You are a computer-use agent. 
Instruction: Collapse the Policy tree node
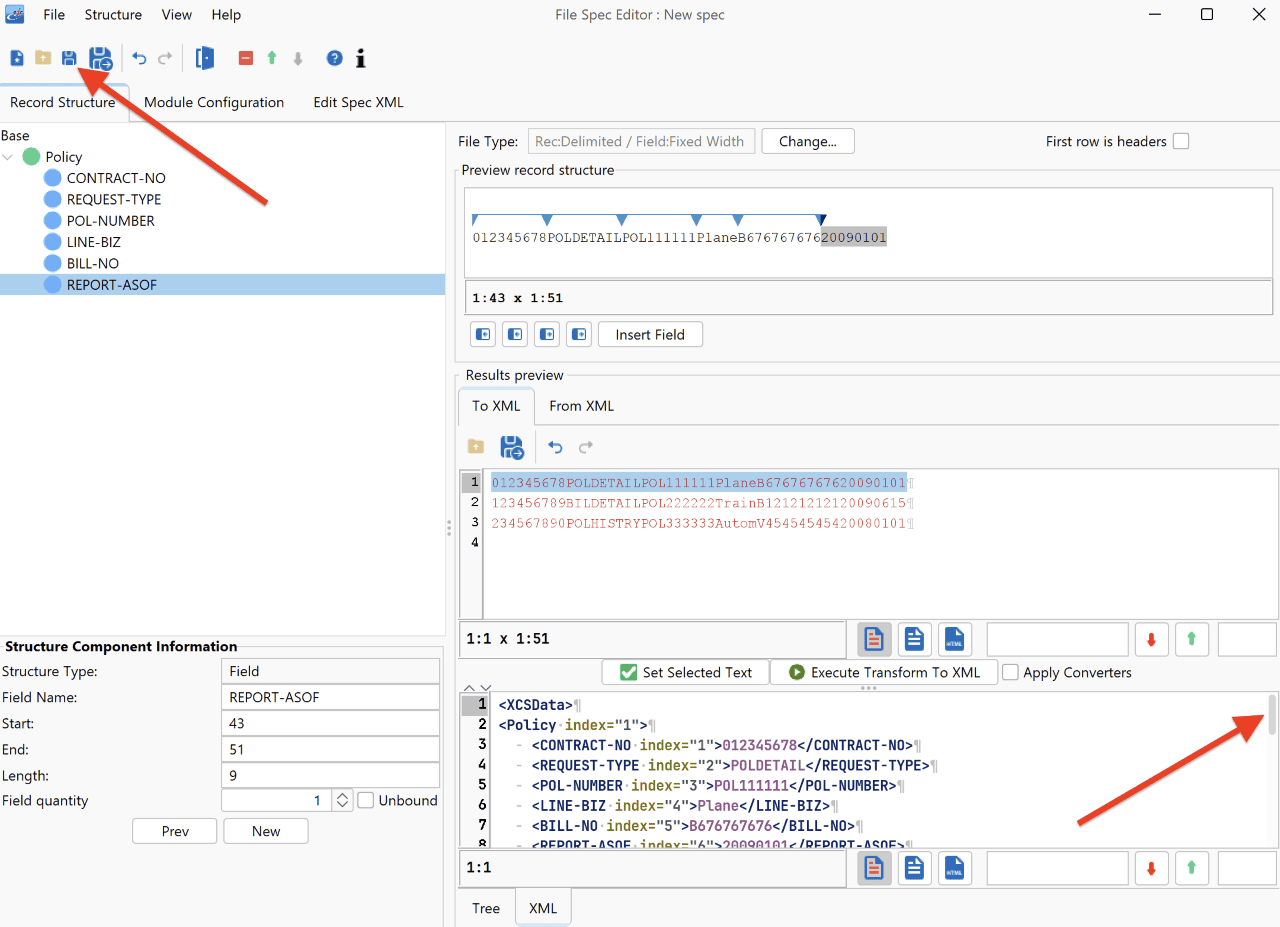click(9, 157)
